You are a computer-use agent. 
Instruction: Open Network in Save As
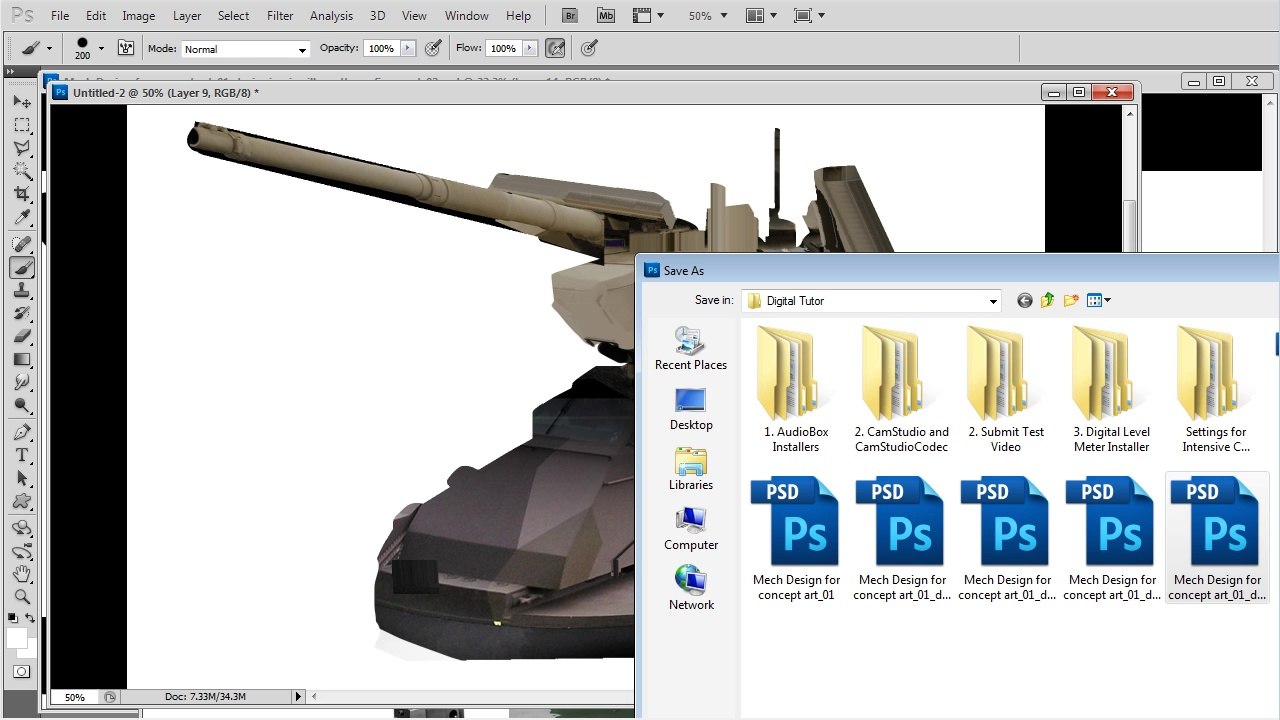[x=691, y=588]
